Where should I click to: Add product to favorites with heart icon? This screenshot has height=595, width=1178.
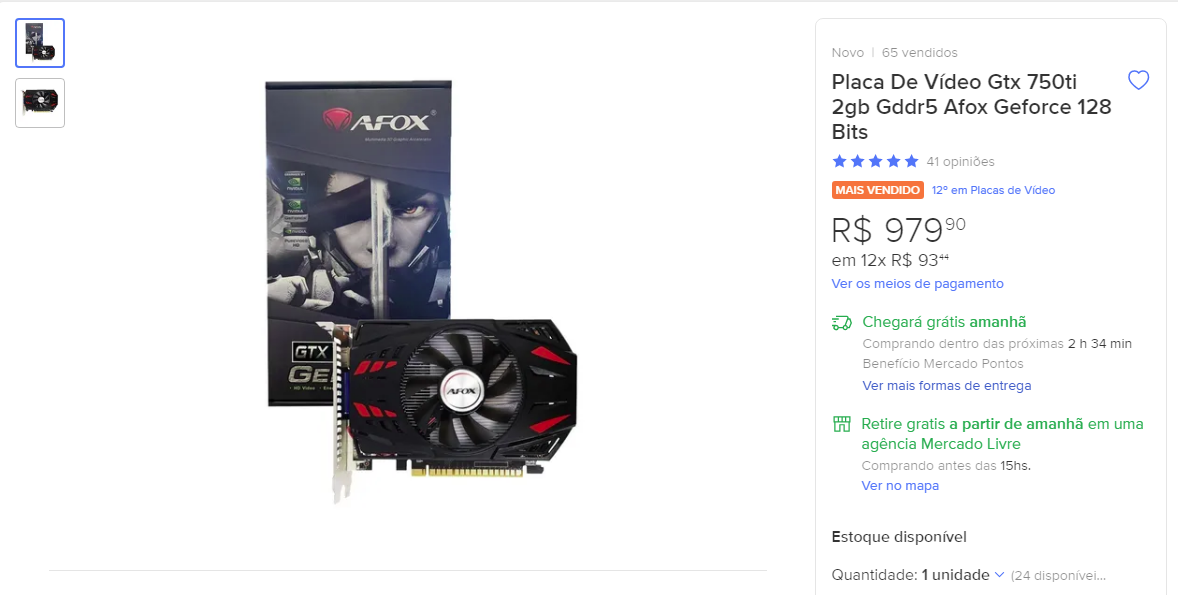(x=1138, y=80)
